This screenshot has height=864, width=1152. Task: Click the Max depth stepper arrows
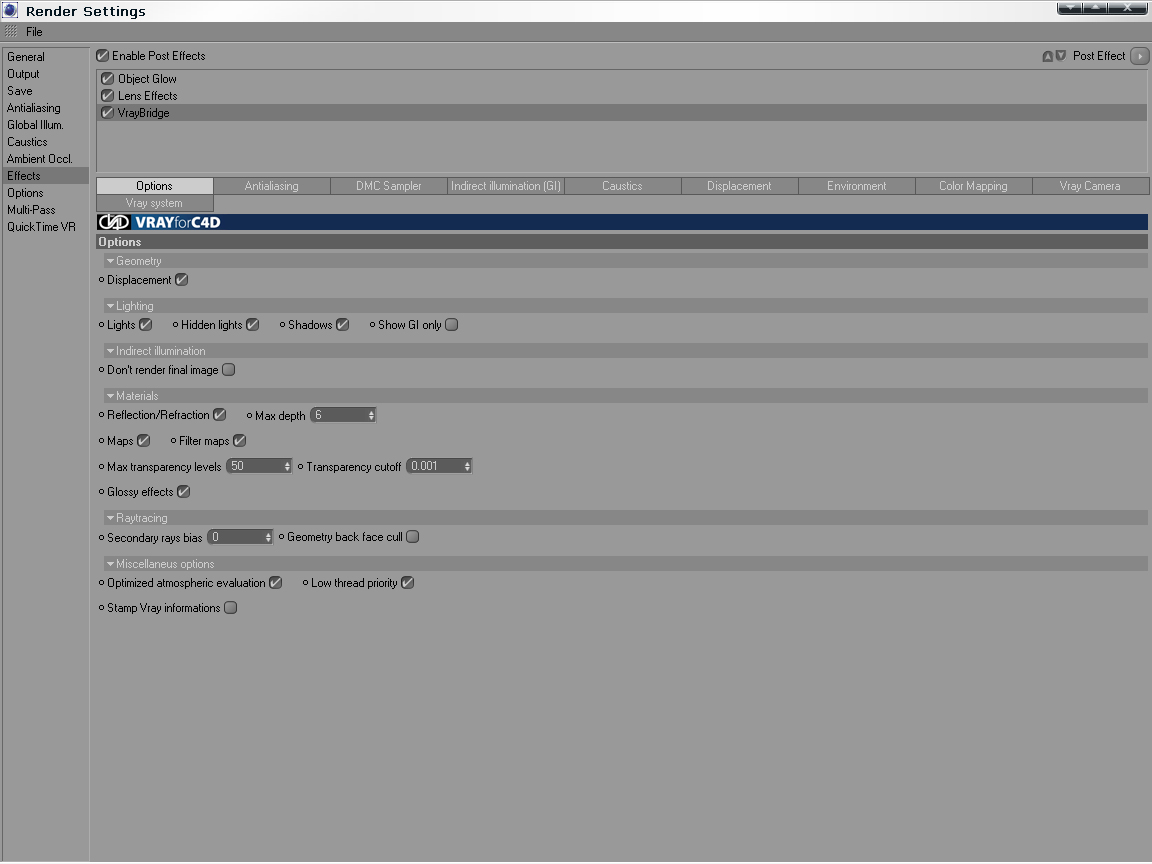[372, 415]
